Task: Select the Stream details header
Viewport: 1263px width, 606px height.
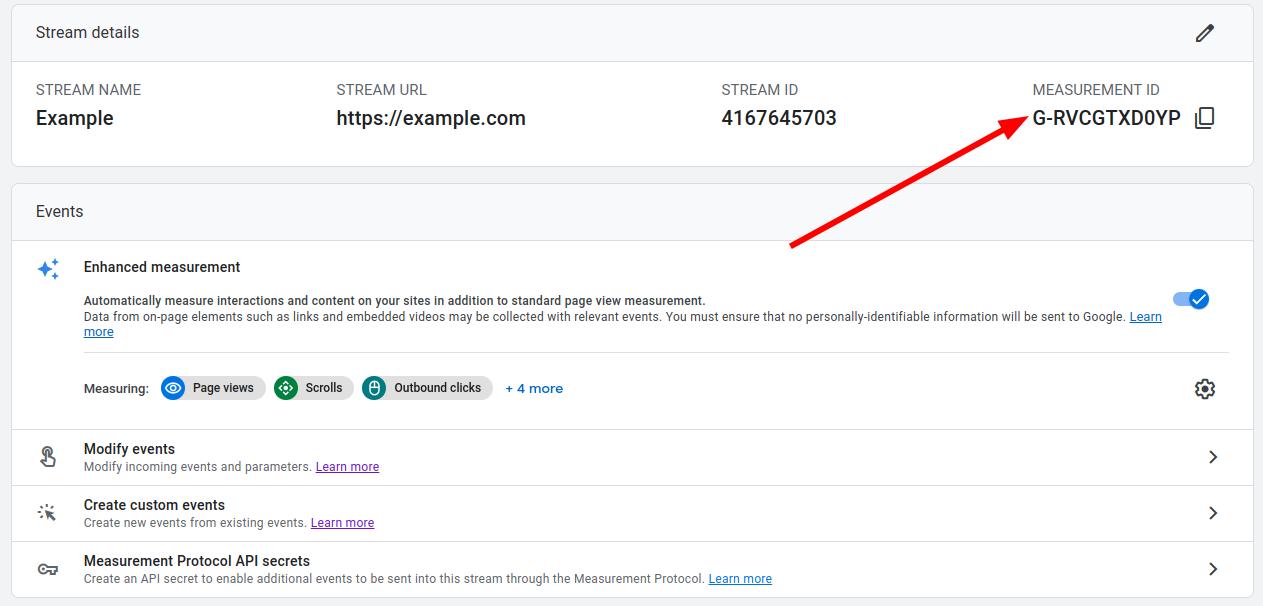Action: tap(87, 32)
